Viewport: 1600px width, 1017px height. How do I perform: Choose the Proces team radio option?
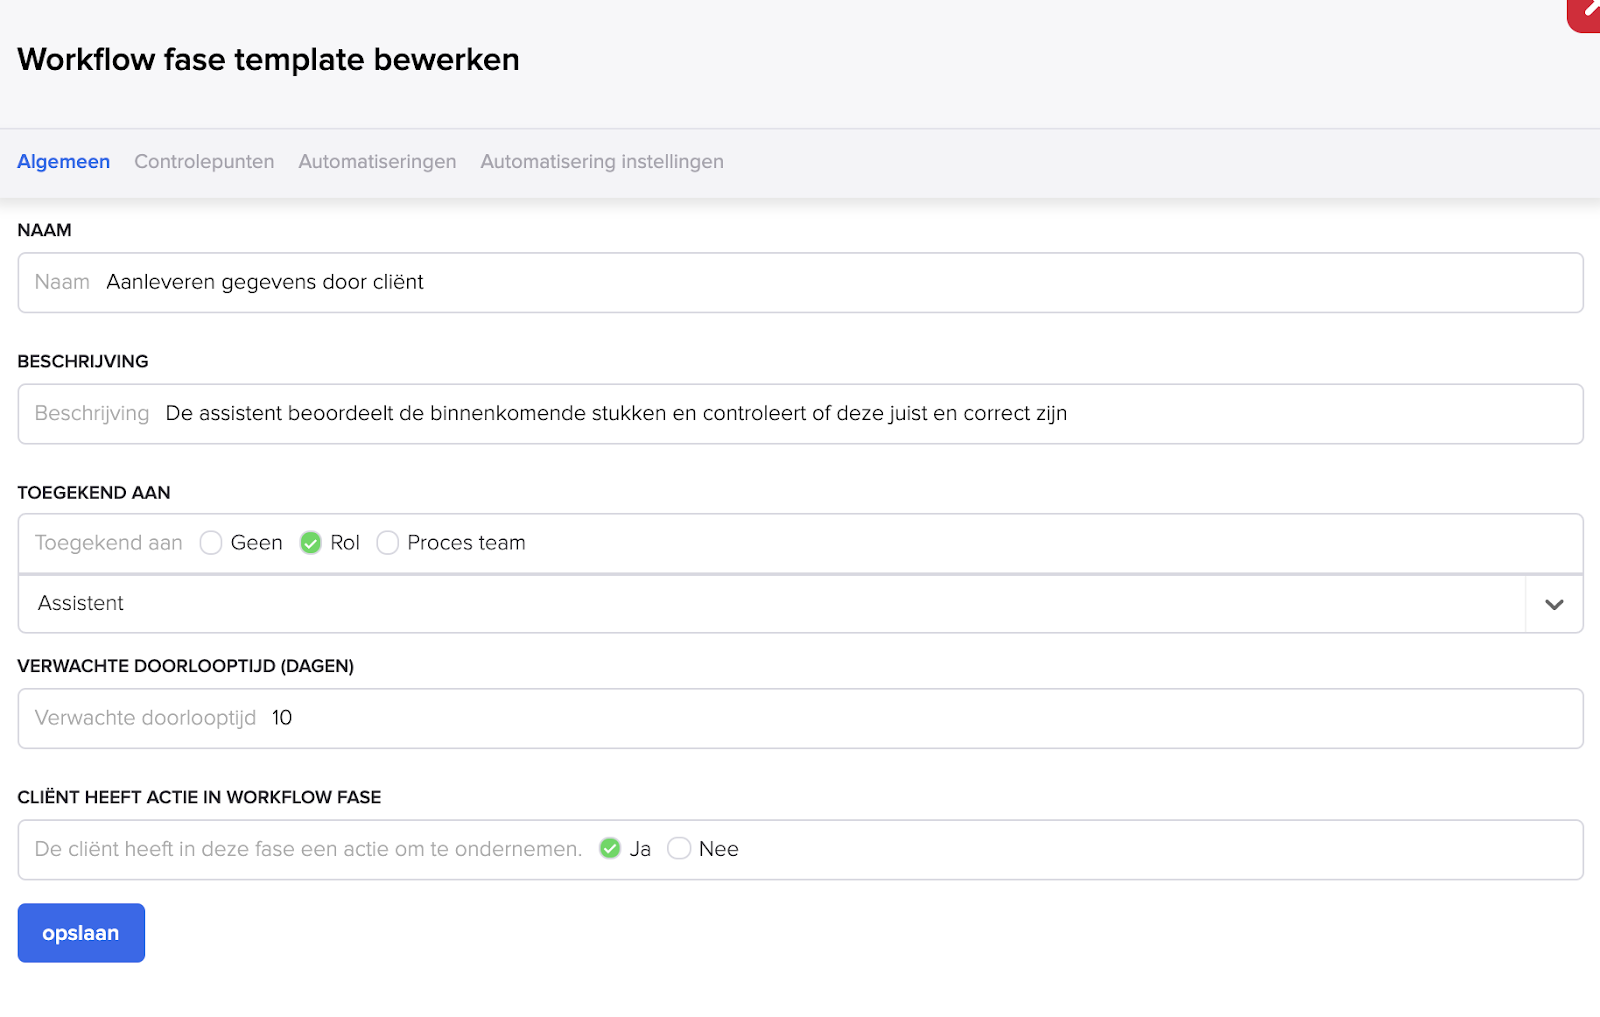(388, 543)
